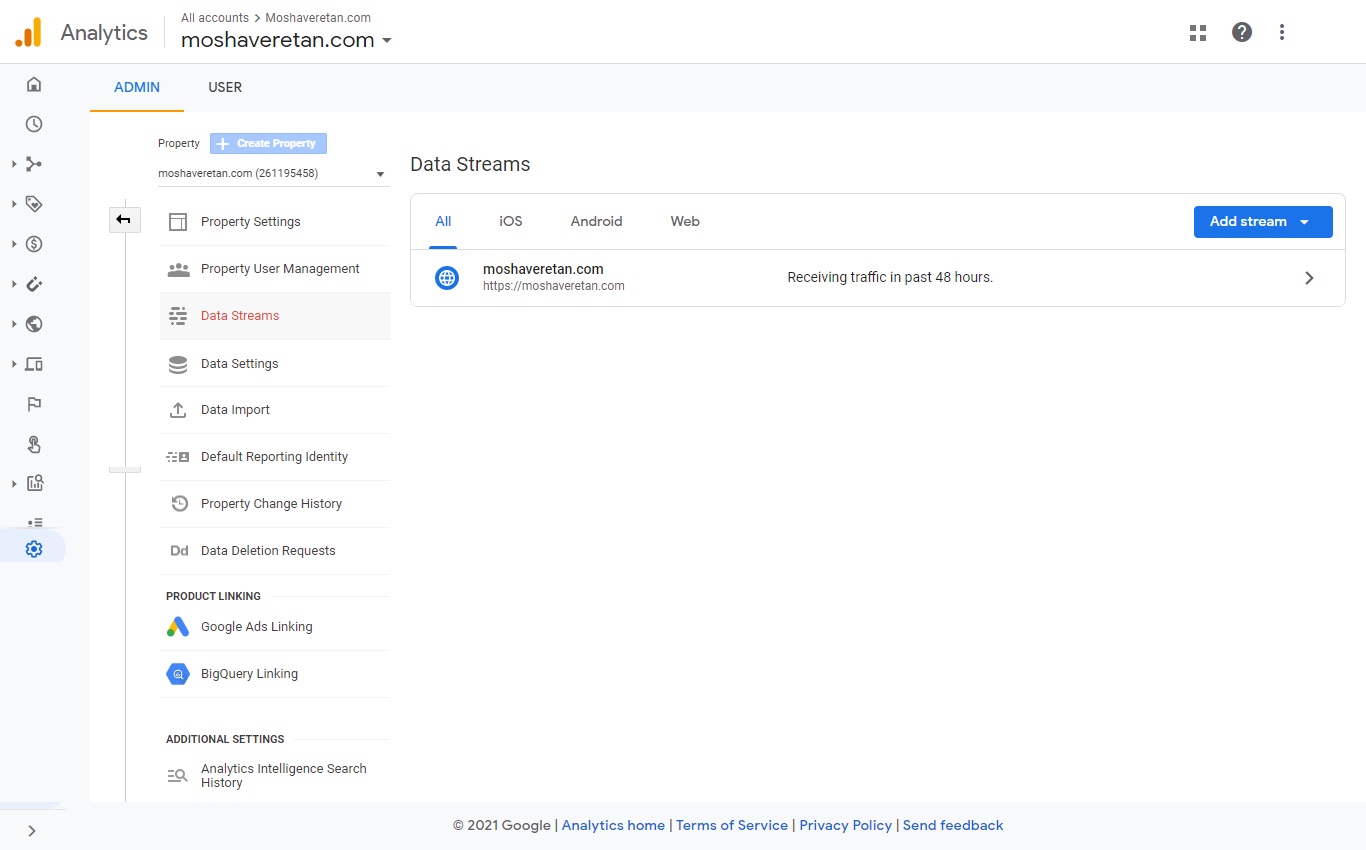The height and width of the screenshot is (850, 1366).
Task: Expand the Engagement section arrow in sidebar
Action: (14, 204)
